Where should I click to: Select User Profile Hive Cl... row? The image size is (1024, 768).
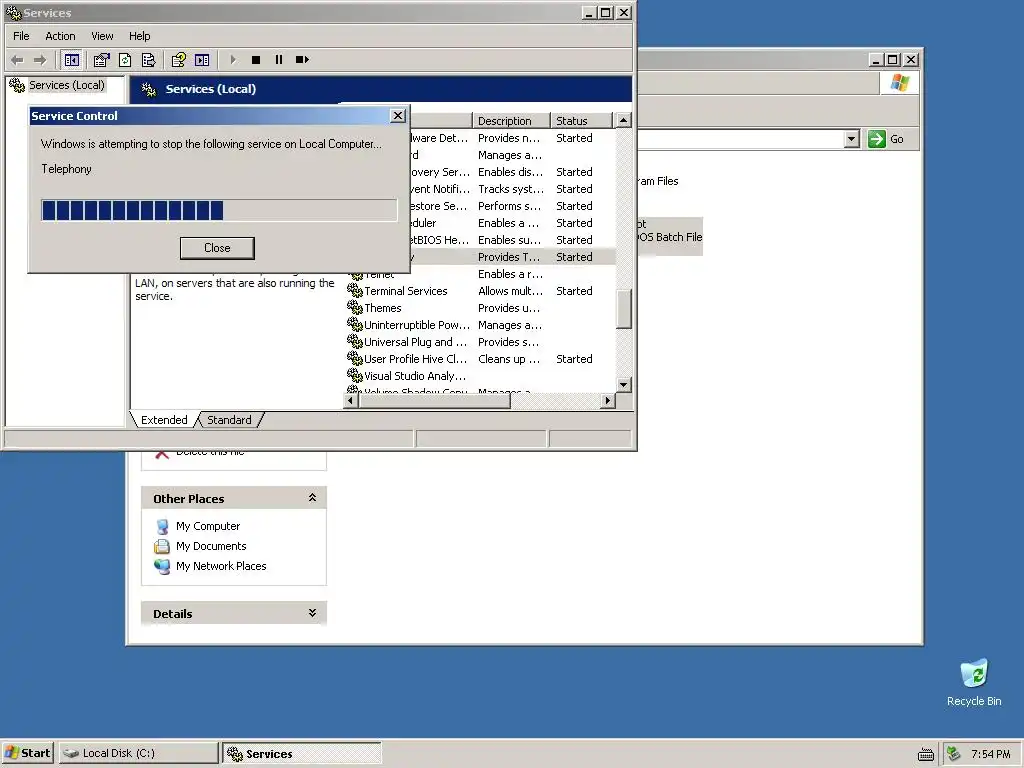tap(480, 359)
